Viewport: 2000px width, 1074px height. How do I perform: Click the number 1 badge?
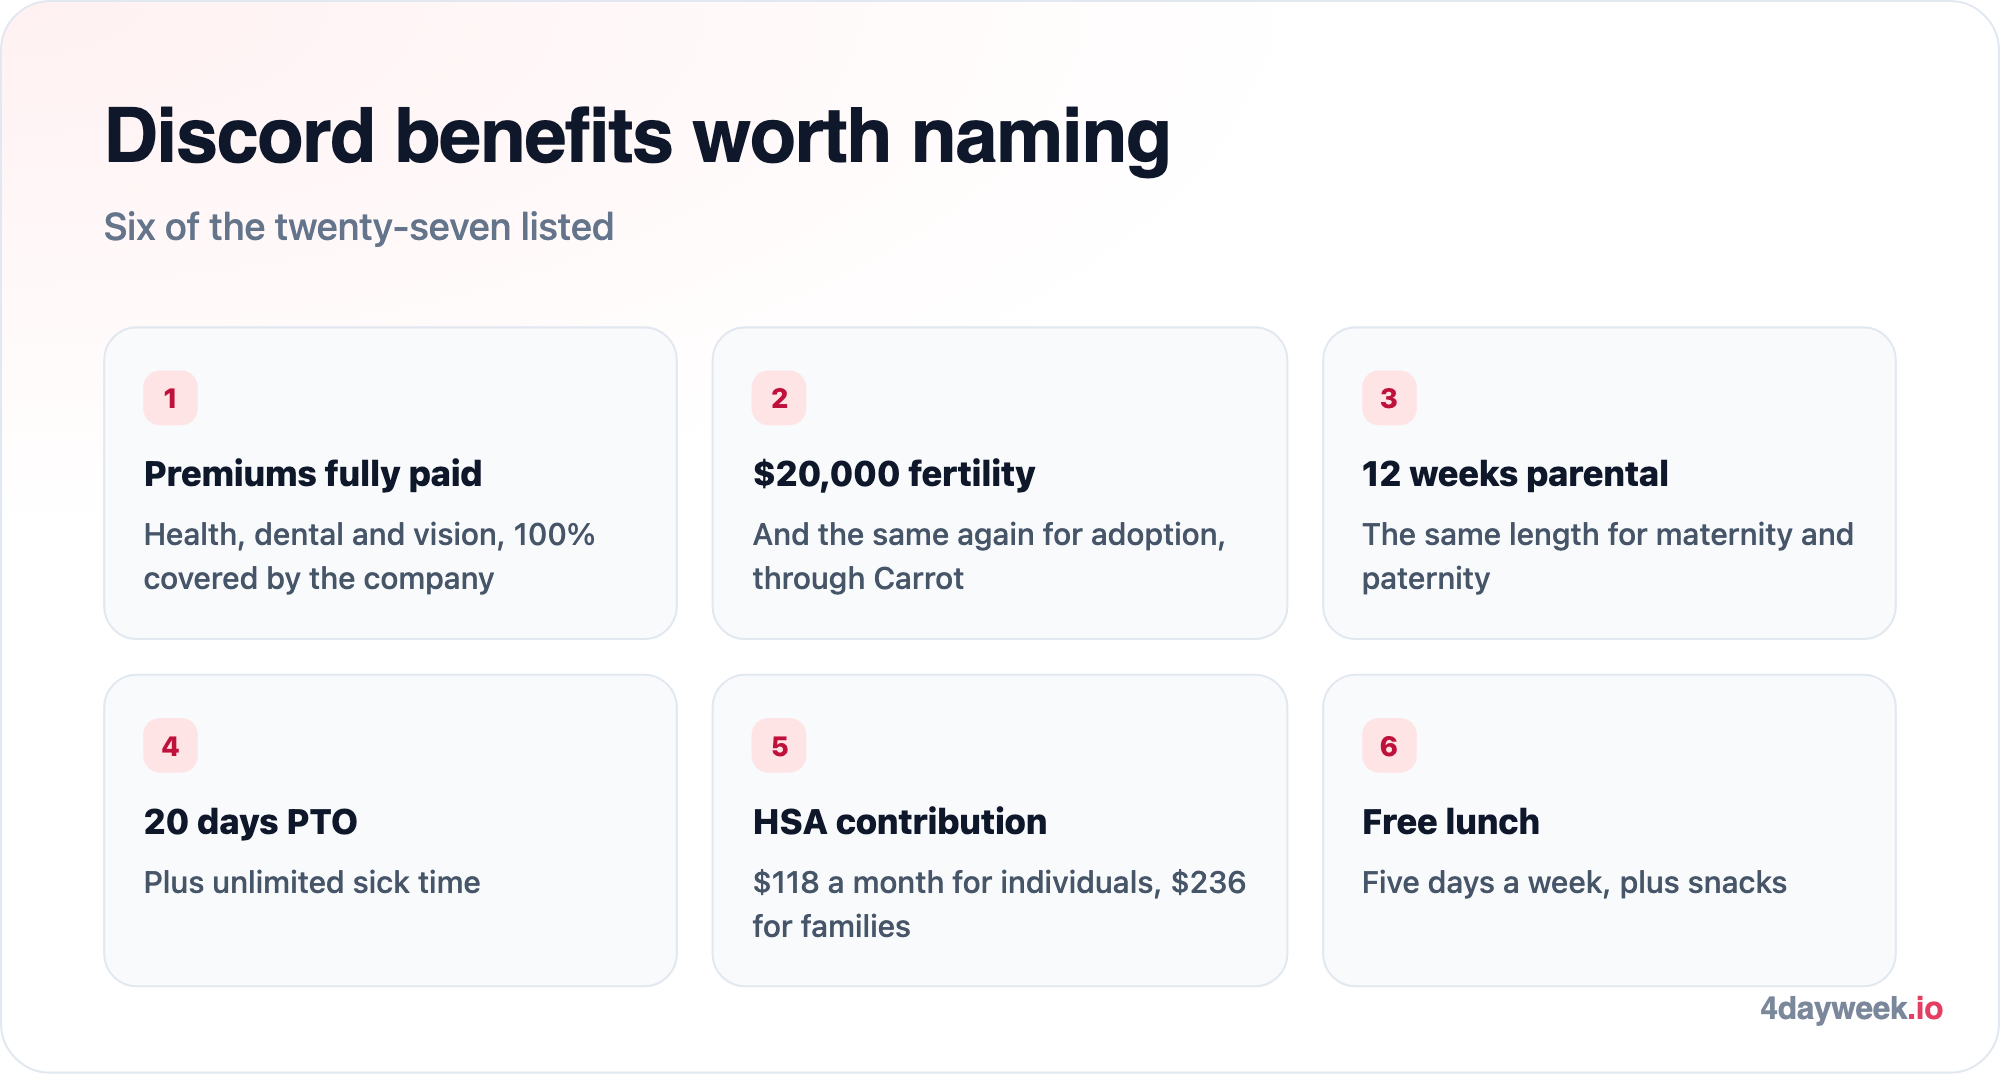click(170, 398)
